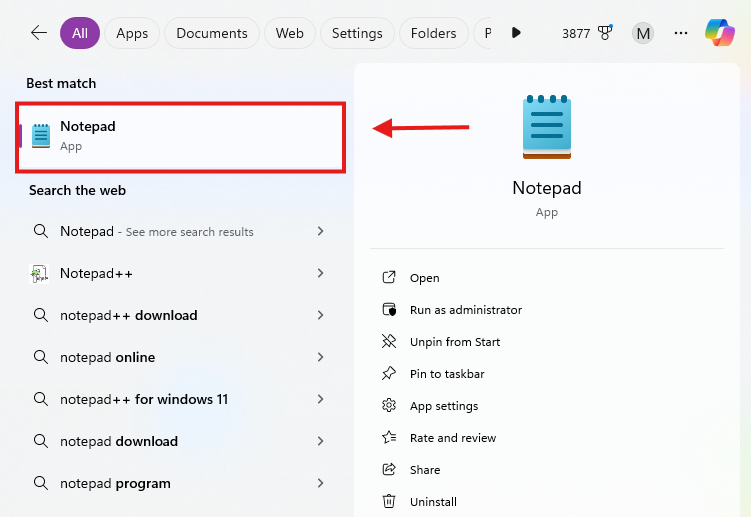Select the All filter tab
Screen dimensions: 751x517
(x=80, y=33)
